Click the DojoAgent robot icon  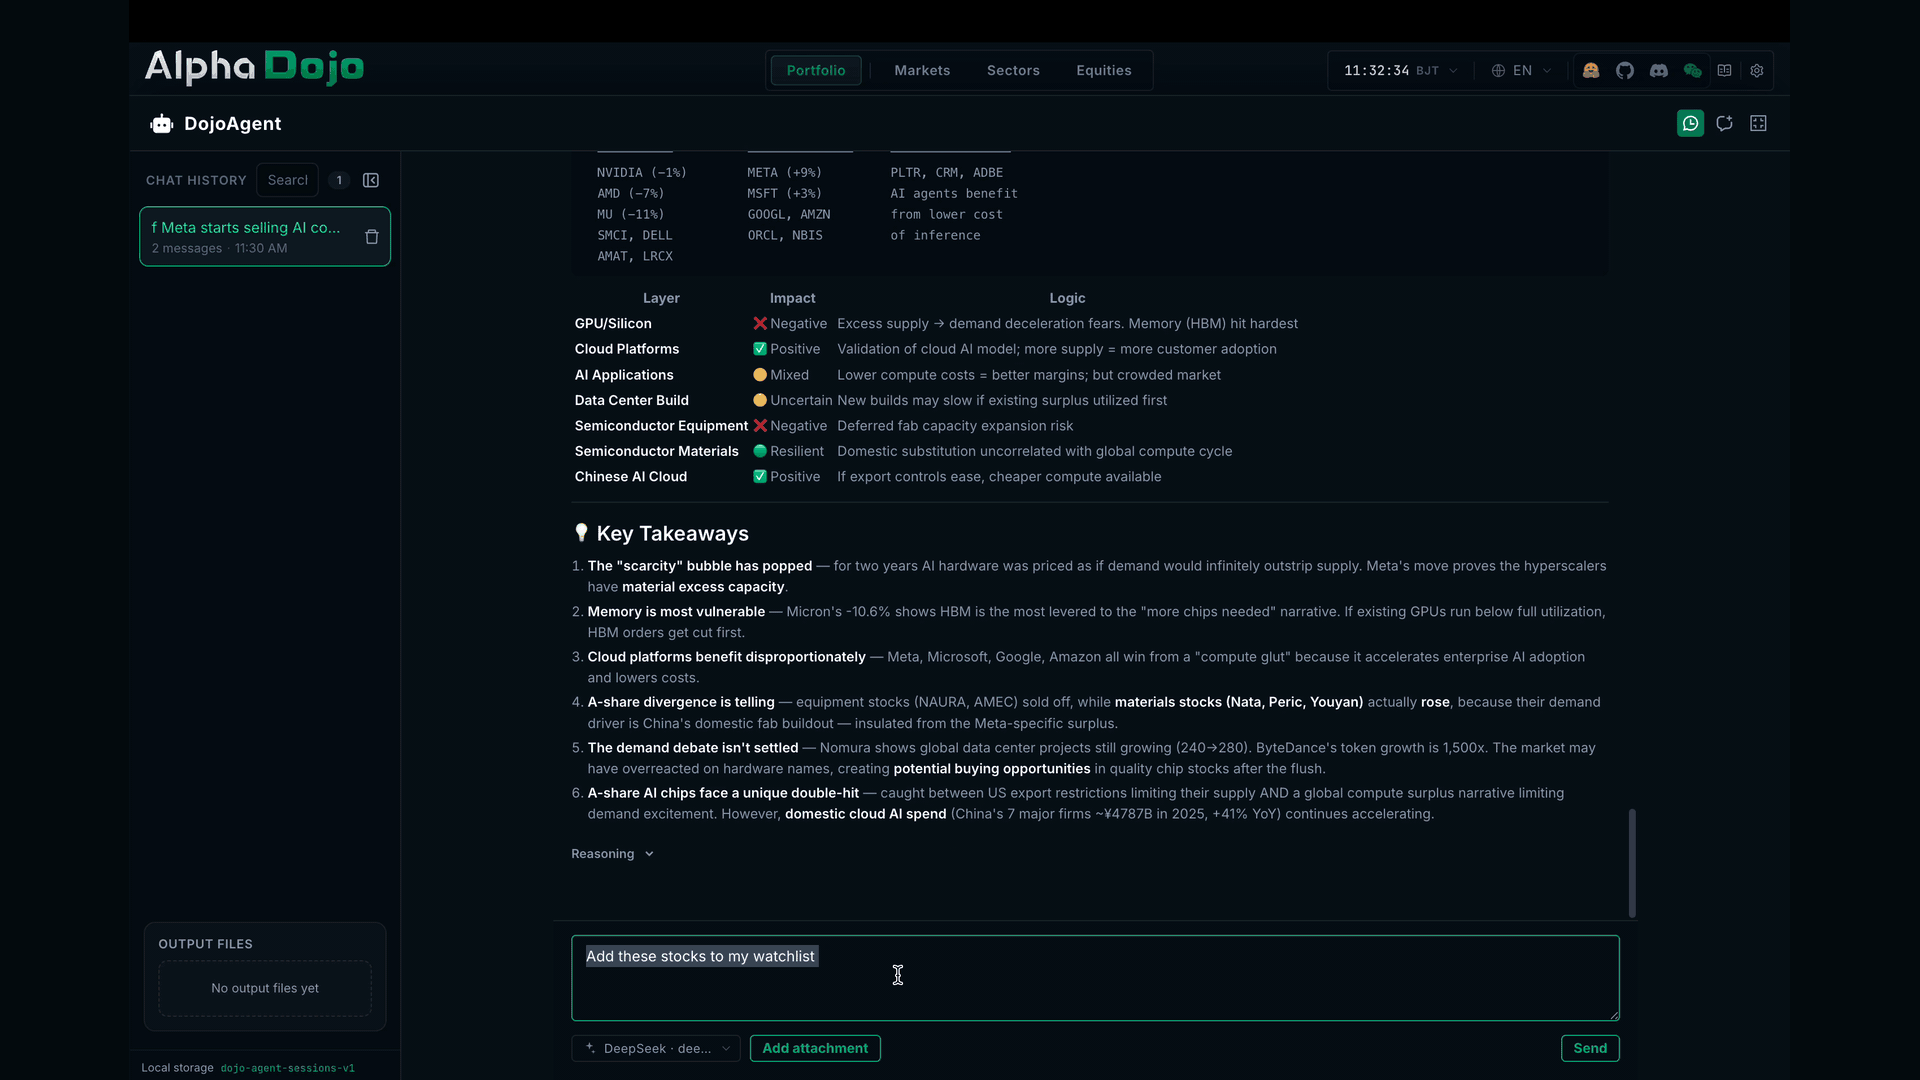click(161, 123)
